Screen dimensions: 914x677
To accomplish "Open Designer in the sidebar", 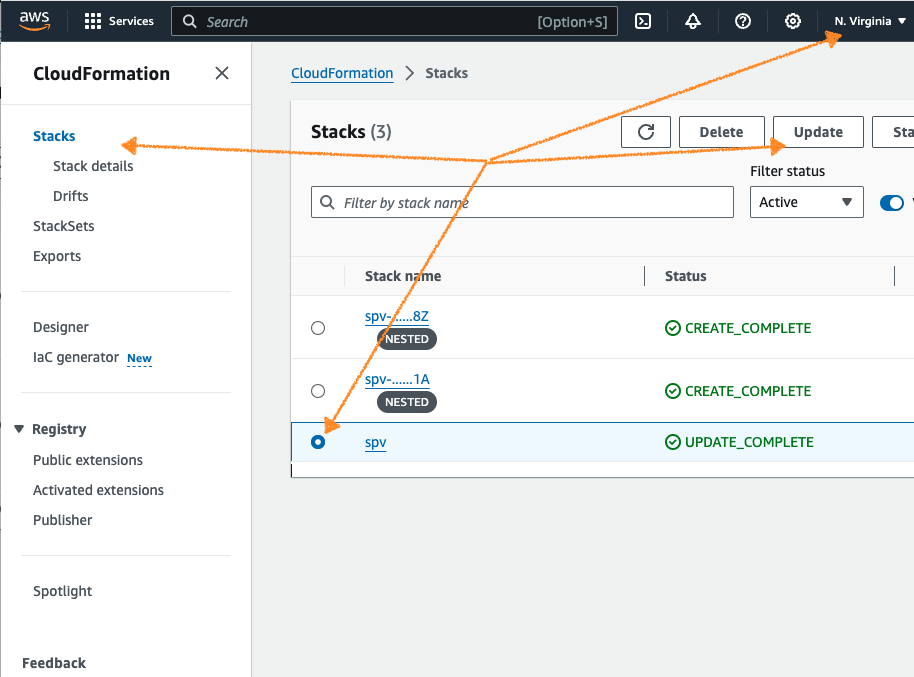I will [61, 327].
